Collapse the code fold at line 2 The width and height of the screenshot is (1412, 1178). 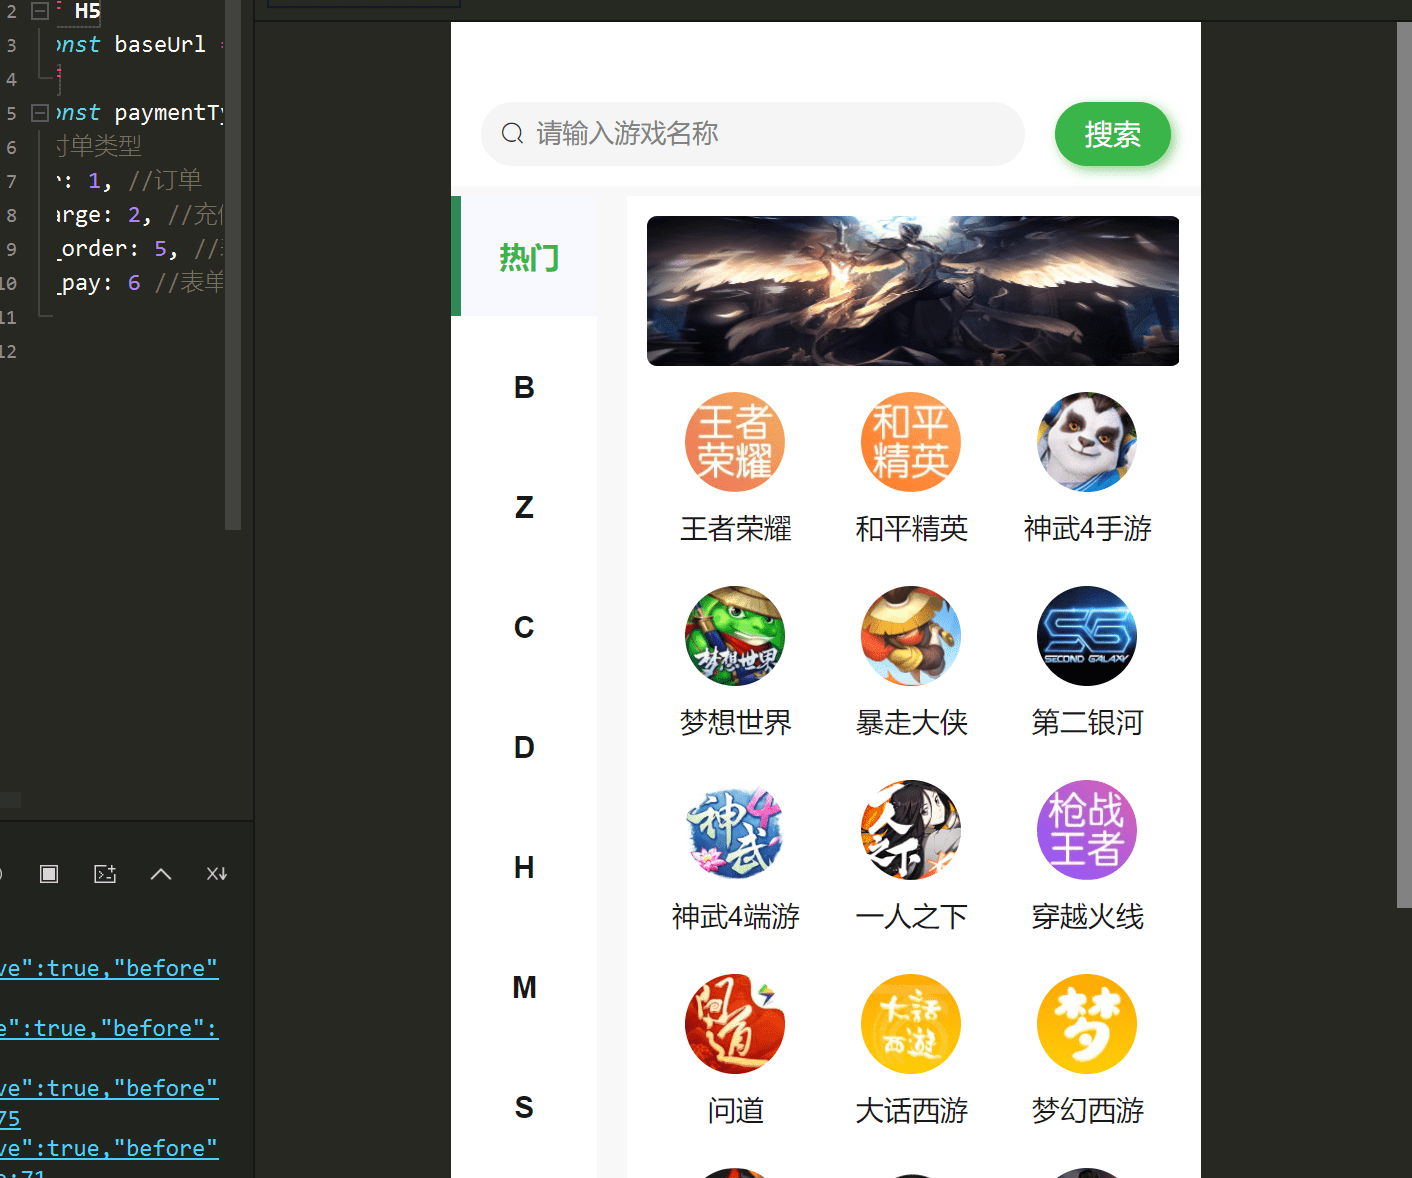coord(40,11)
